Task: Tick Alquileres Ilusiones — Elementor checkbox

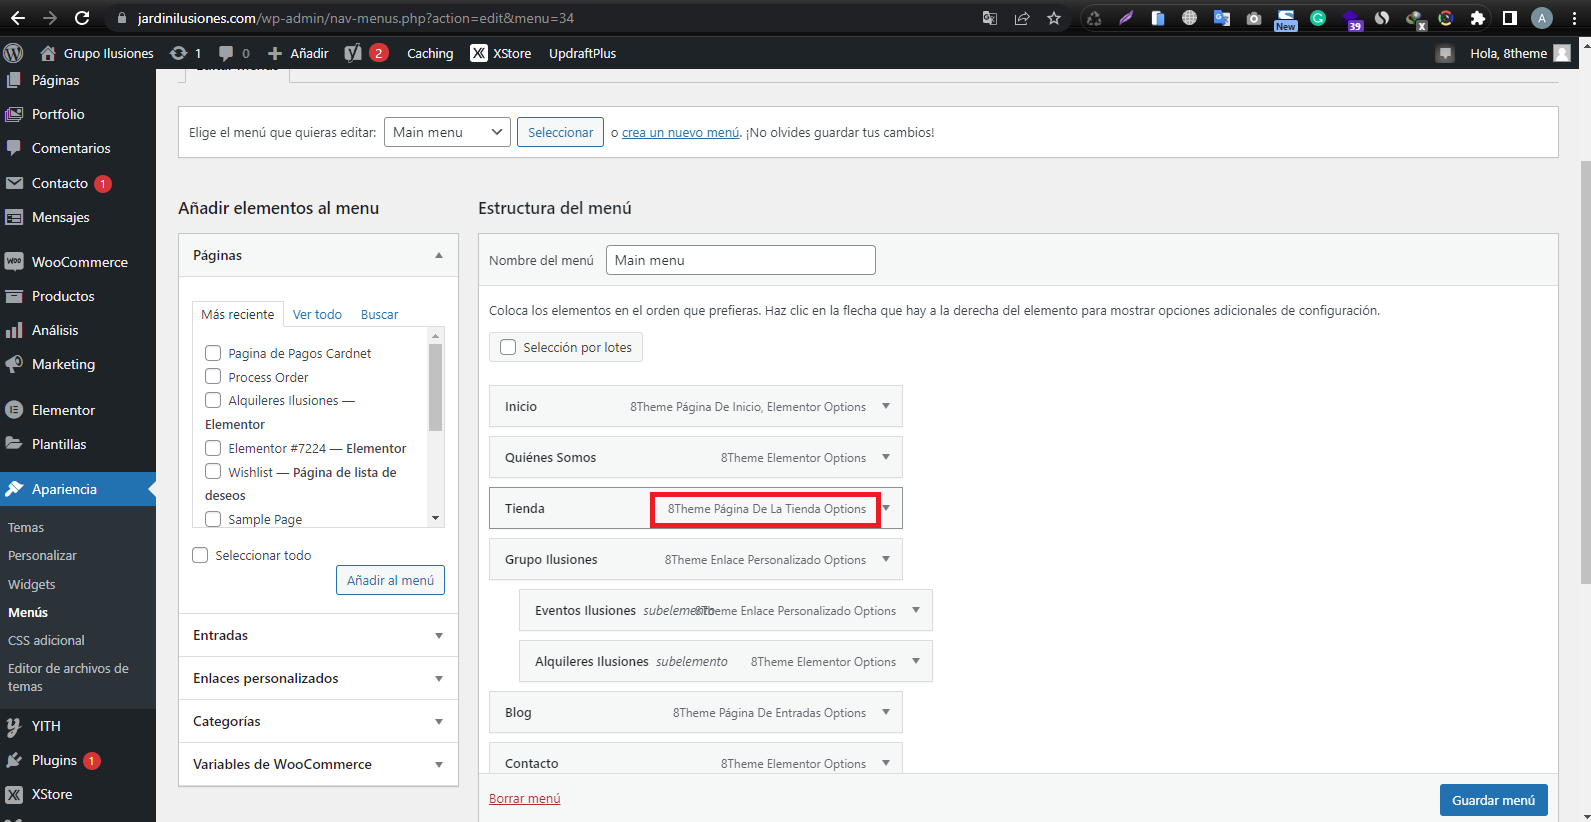Action: tap(213, 400)
